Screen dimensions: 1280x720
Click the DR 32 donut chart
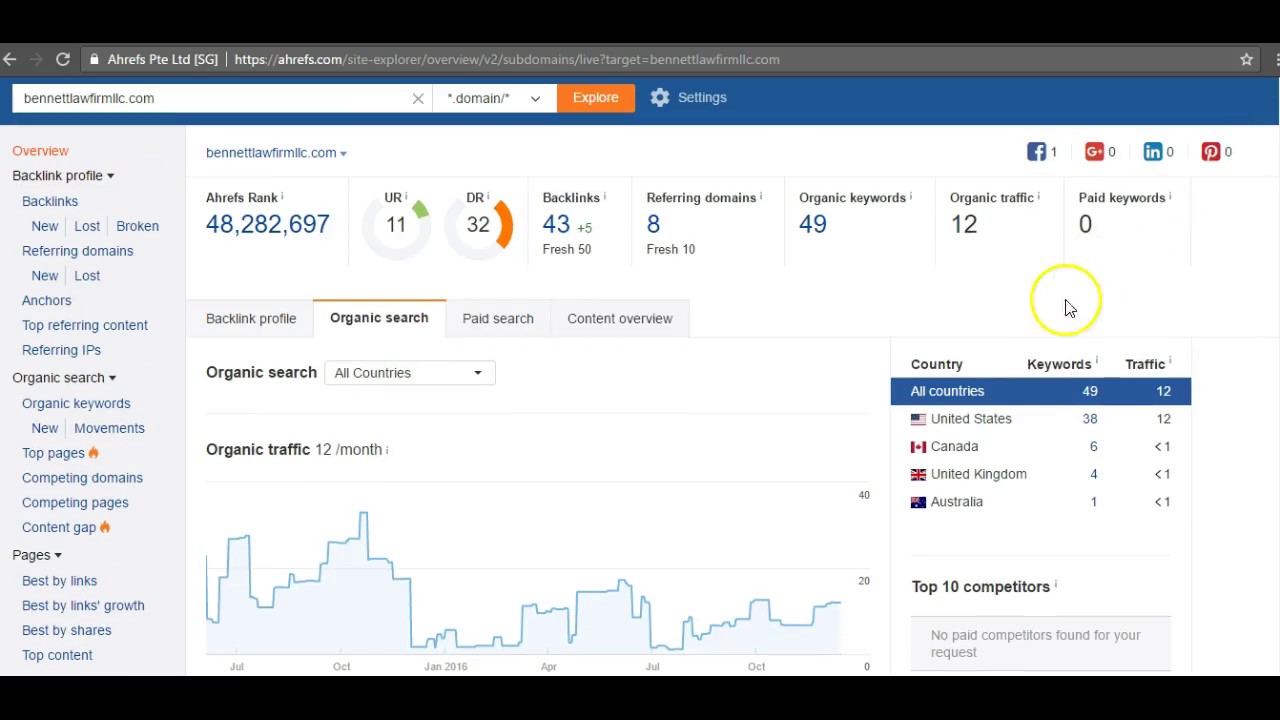point(479,225)
